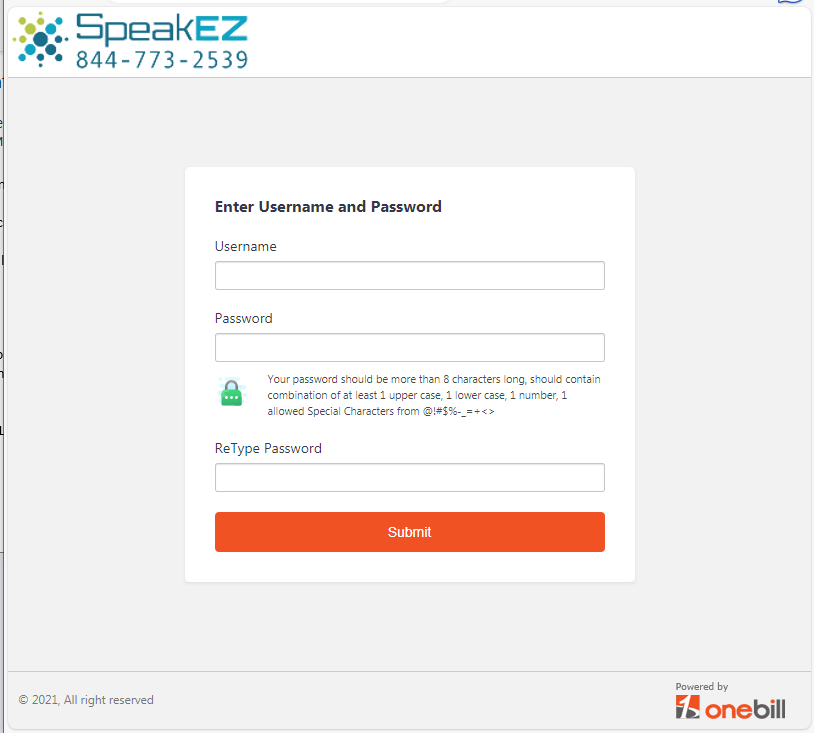Click the SpeakEZ dotted circle logo icon
814x733 pixels.
[40, 40]
